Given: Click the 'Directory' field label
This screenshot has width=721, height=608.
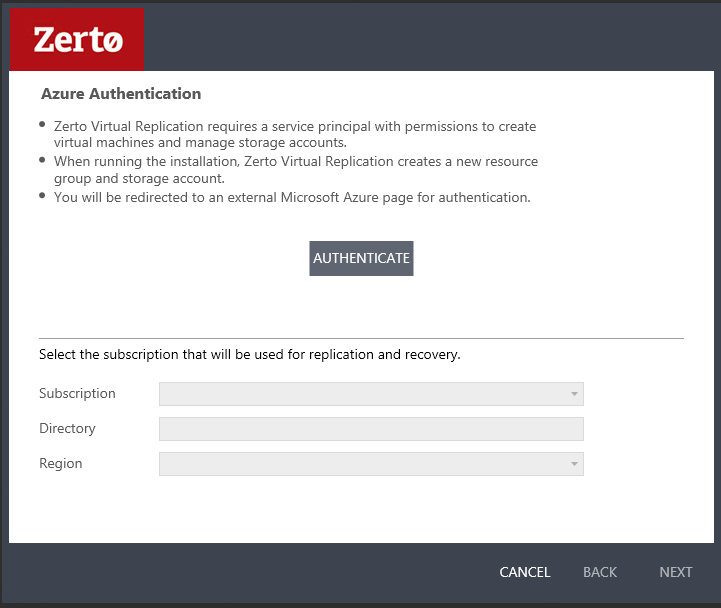Looking at the screenshot, I should (x=67, y=429).
